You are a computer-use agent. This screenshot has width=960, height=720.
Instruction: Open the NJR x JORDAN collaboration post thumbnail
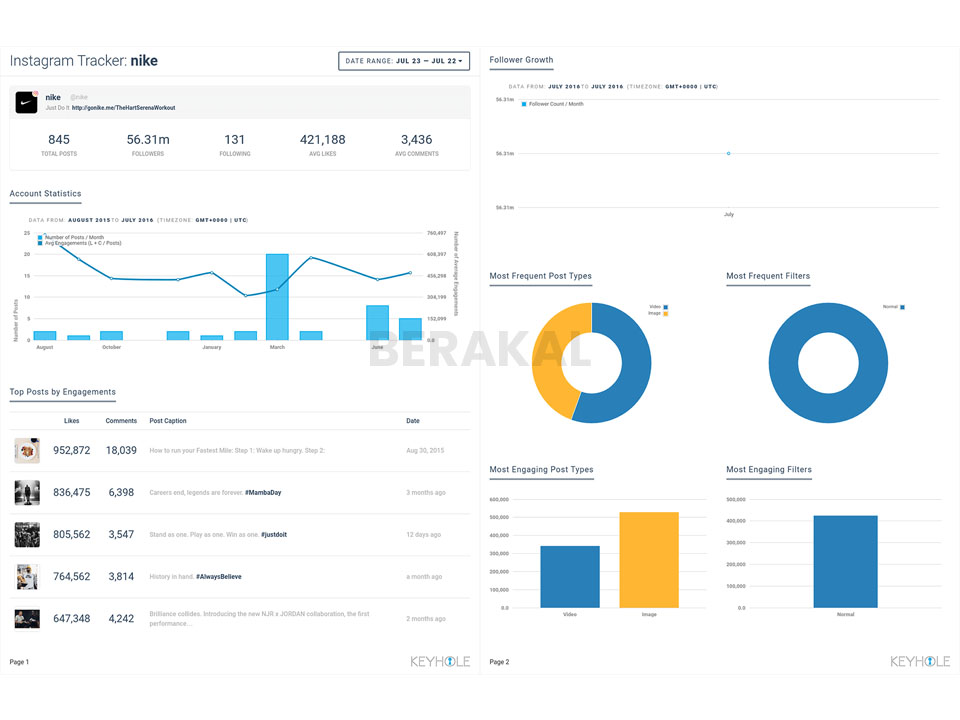(x=27, y=618)
